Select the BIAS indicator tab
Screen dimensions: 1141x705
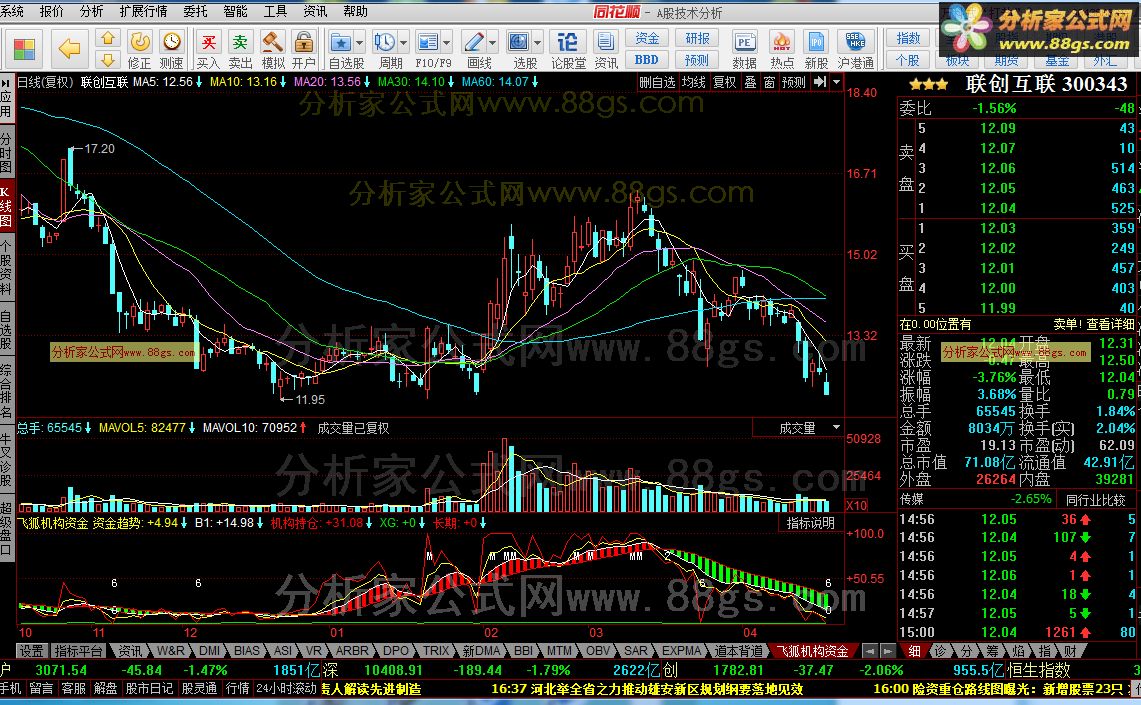pyautogui.click(x=247, y=650)
